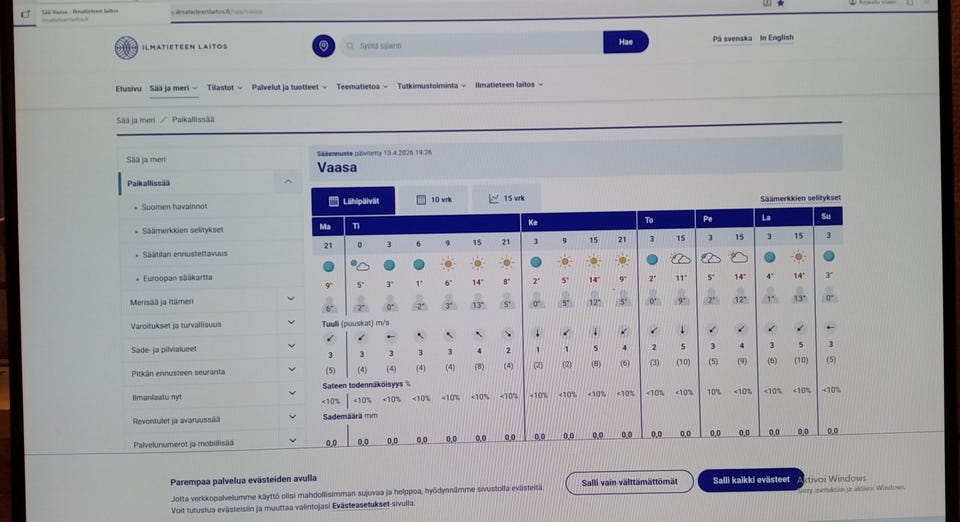
Task: Select Paikallissää in sidebar
Action: click(148, 183)
